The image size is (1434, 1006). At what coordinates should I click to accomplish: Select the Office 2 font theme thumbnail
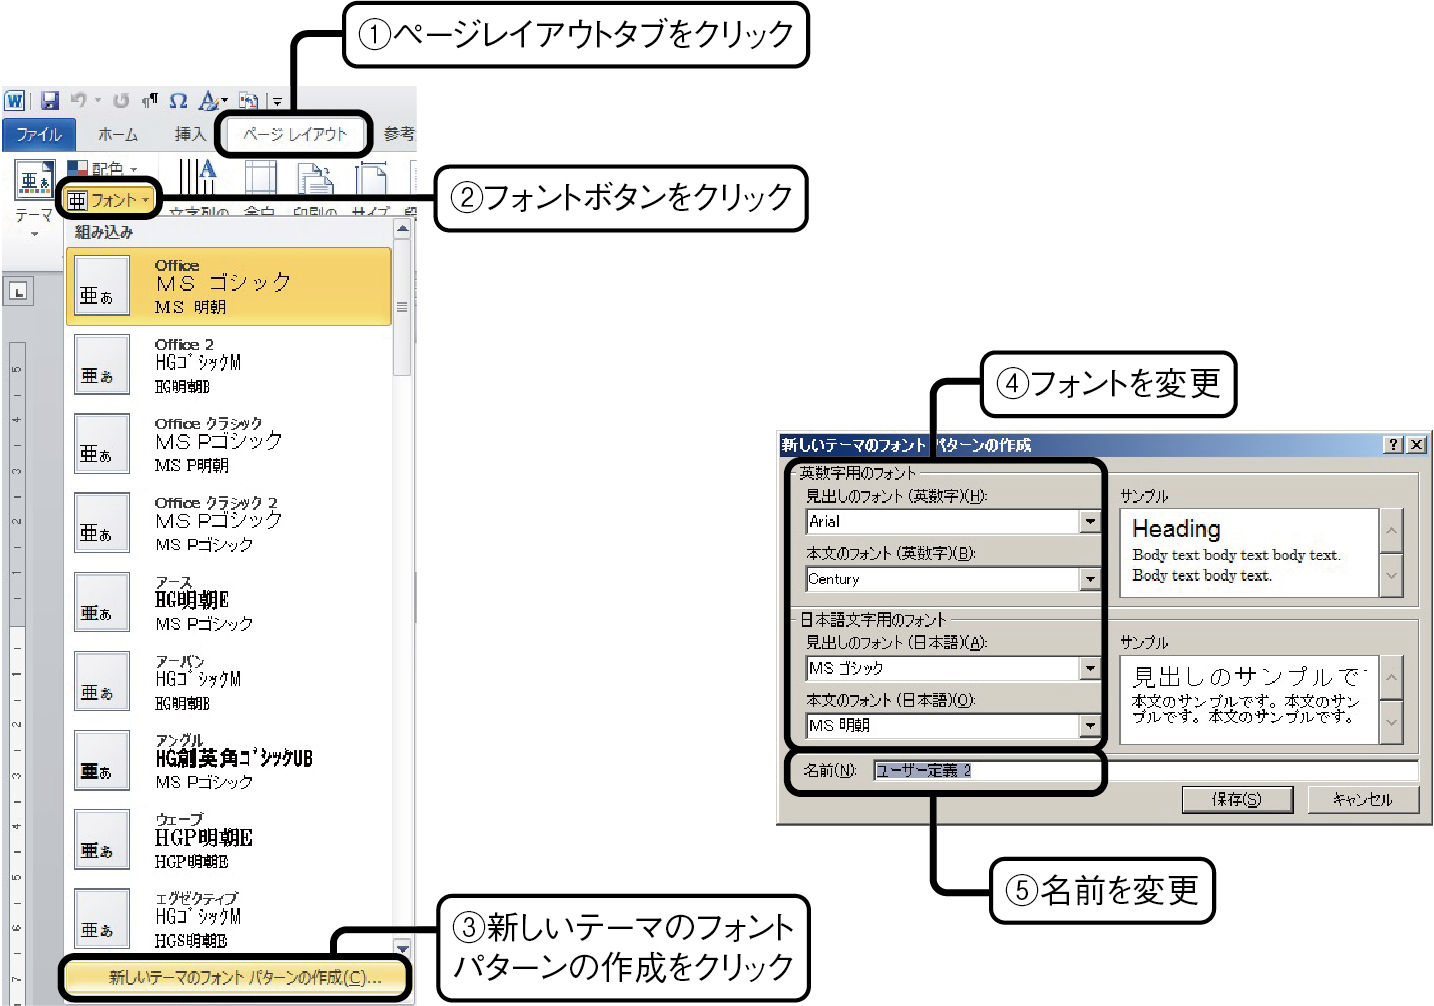tap(104, 365)
